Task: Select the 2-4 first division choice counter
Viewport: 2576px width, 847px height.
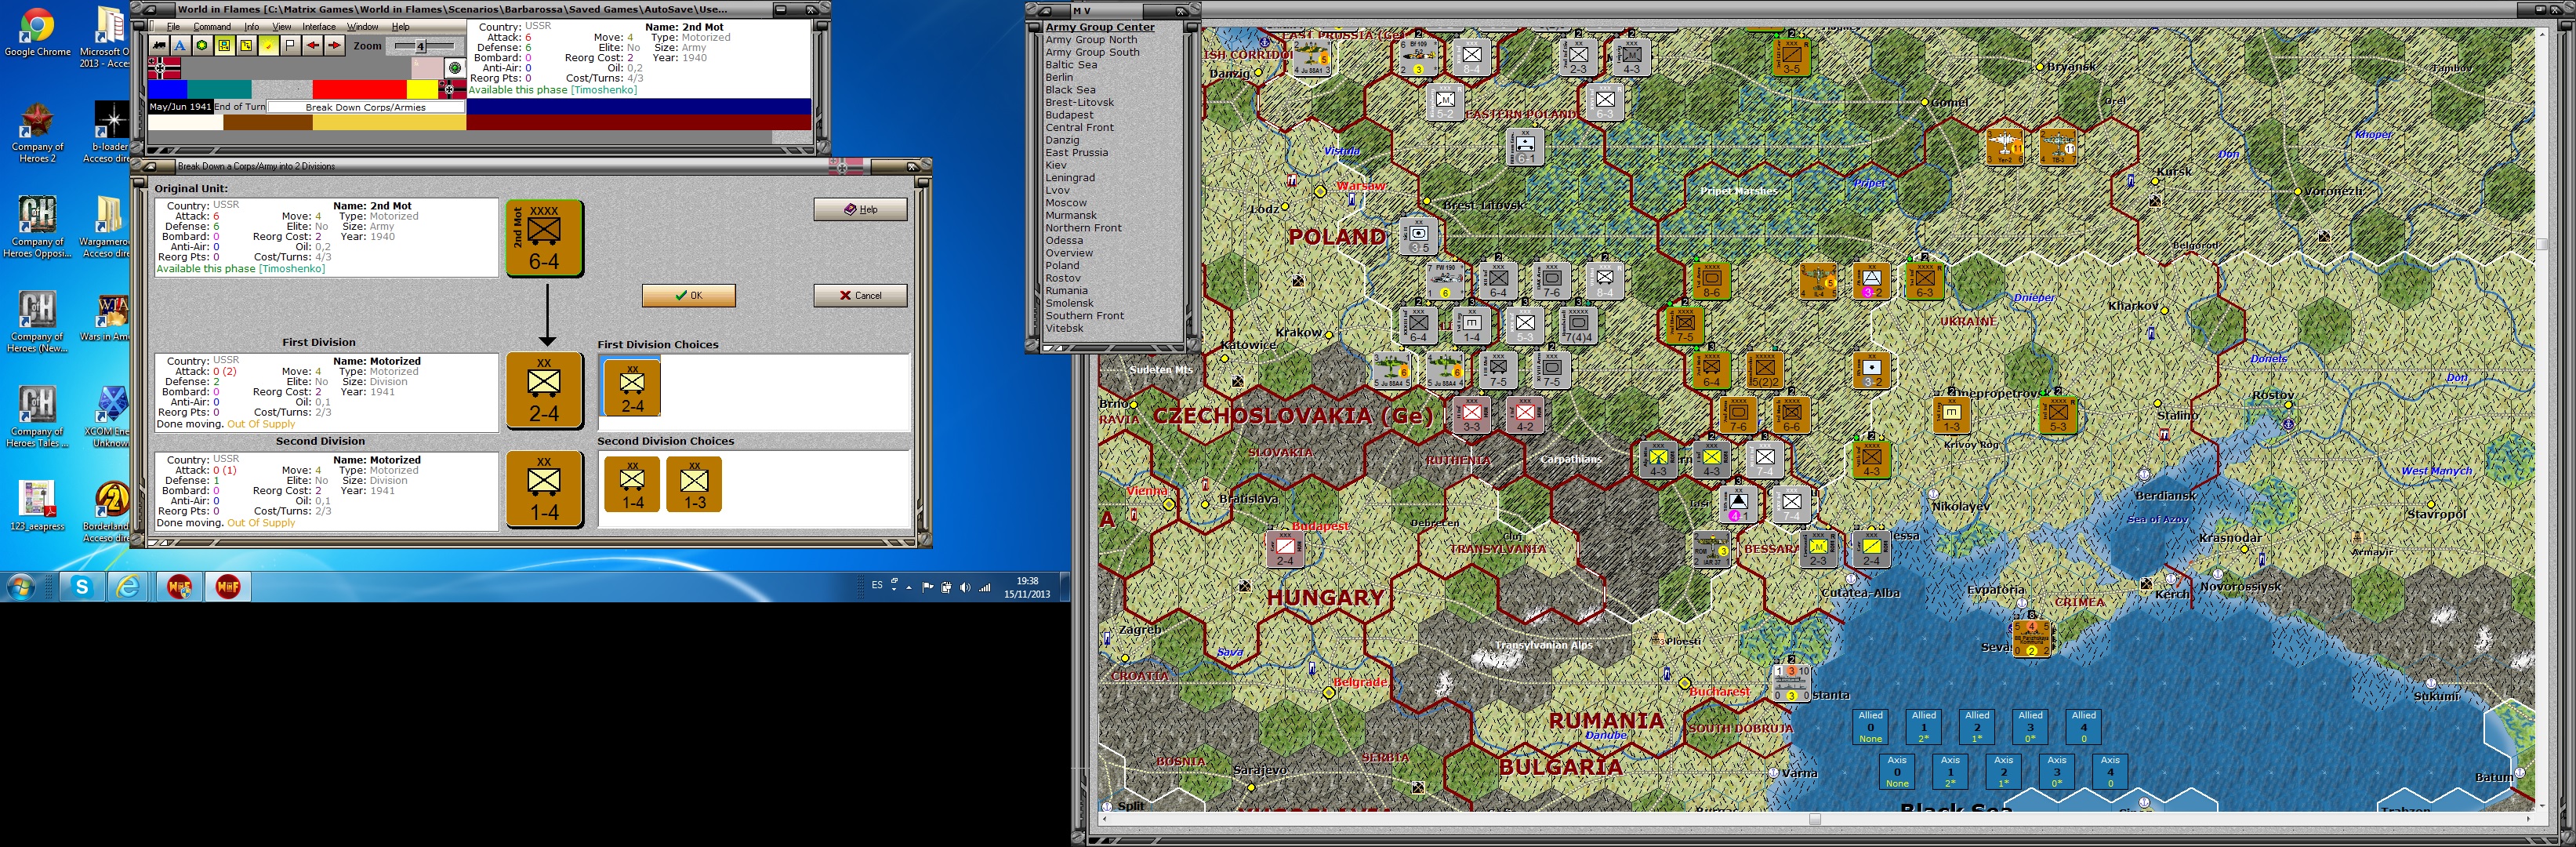Action: [x=632, y=388]
